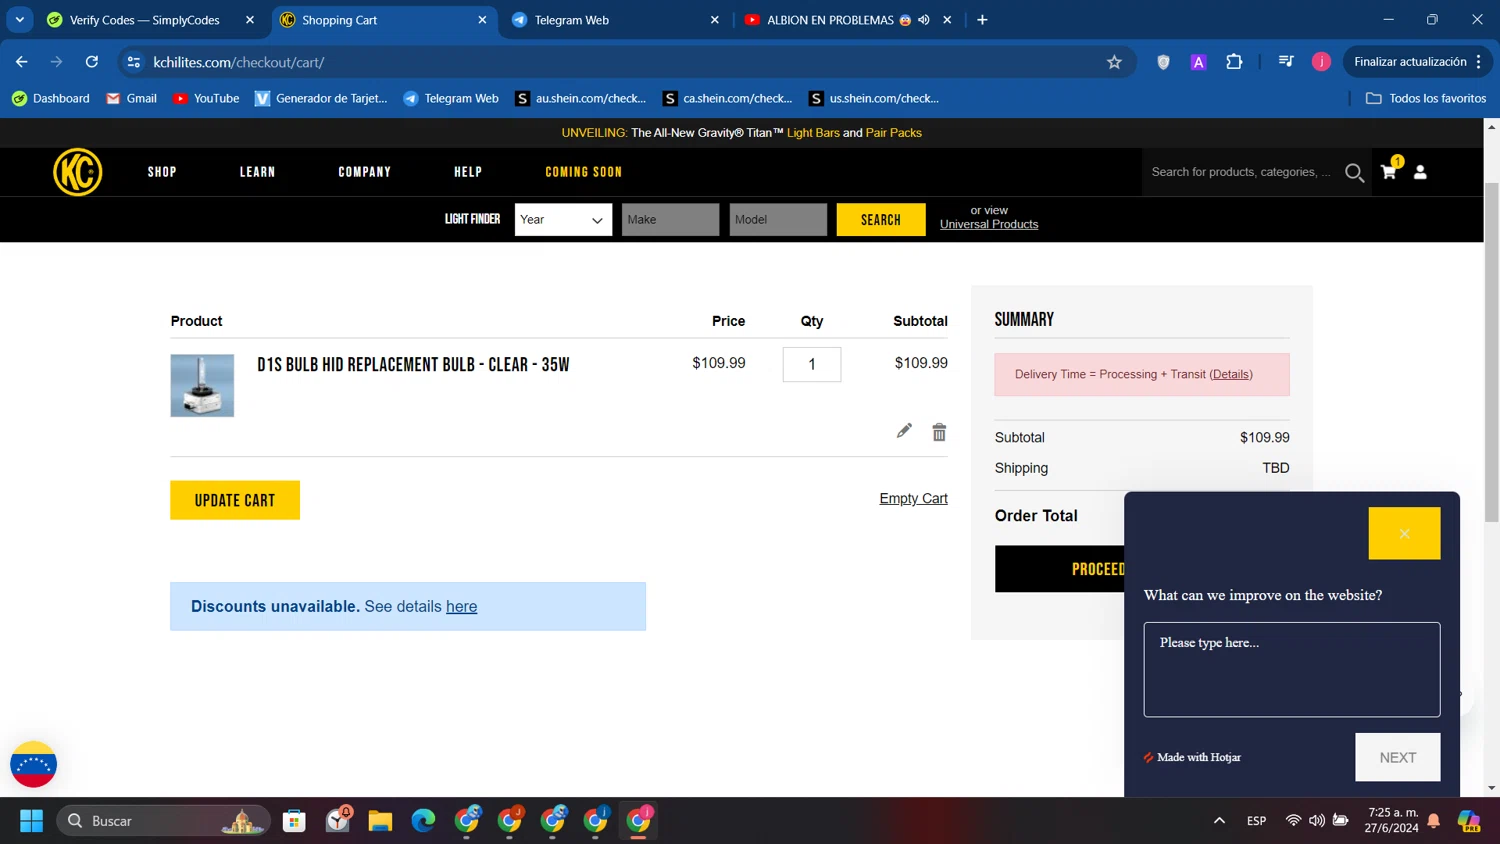
Task: Switch to the Telegram Web tab
Action: coord(615,20)
